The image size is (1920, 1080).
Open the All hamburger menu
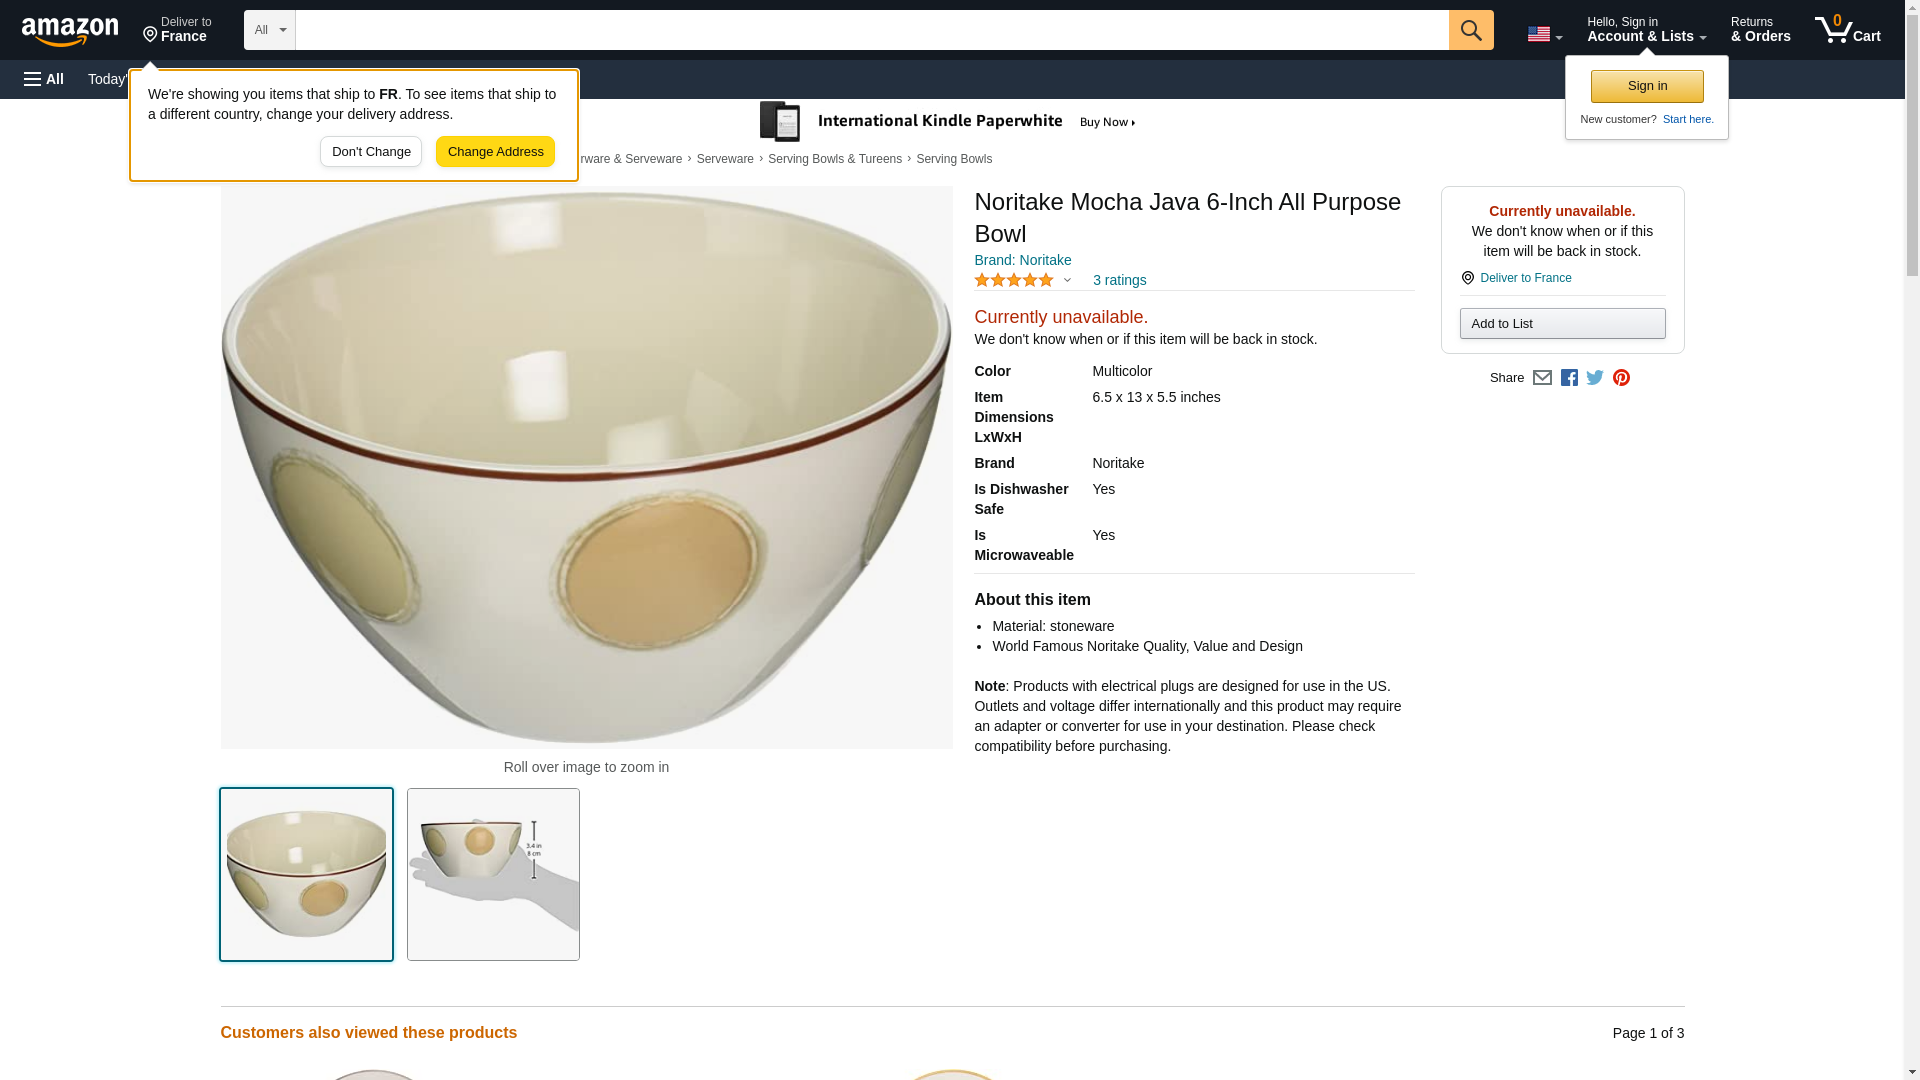(44, 79)
